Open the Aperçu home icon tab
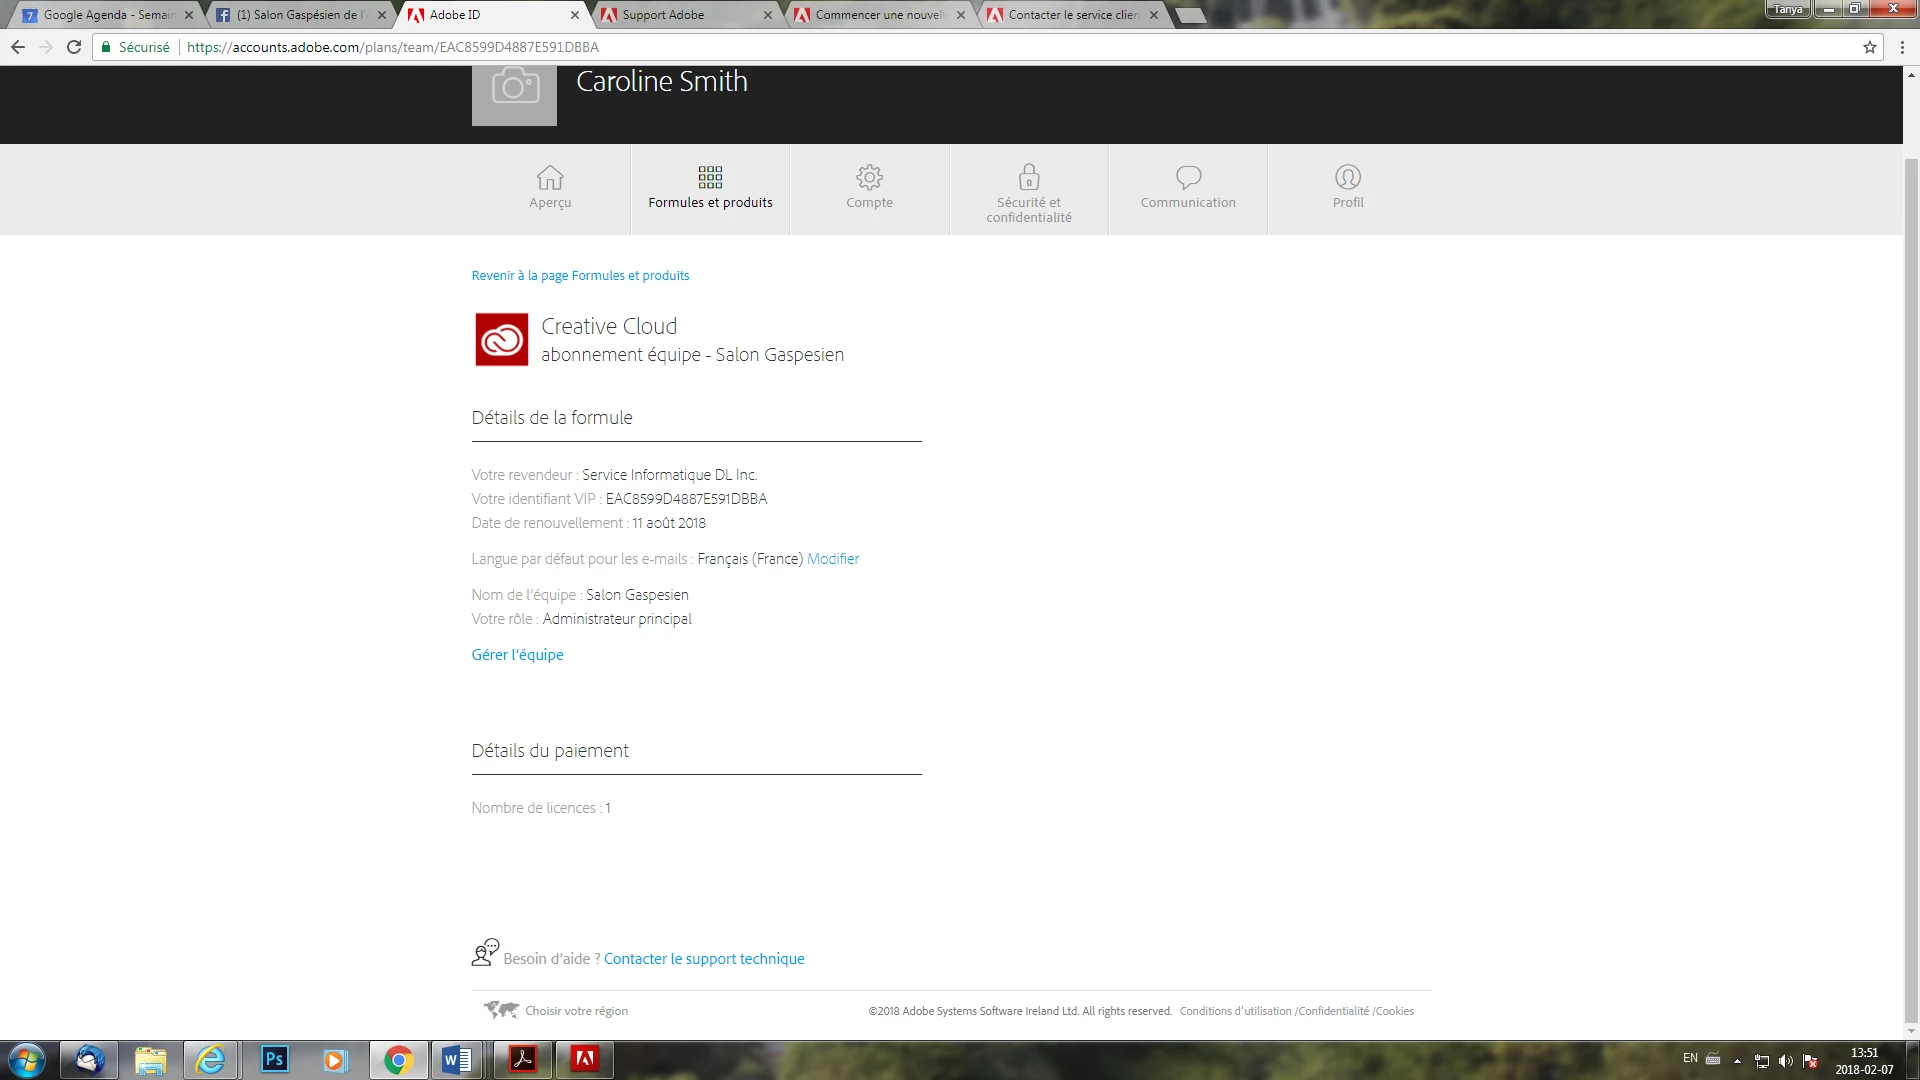This screenshot has height=1080, width=1920. (x=550, y=178)
